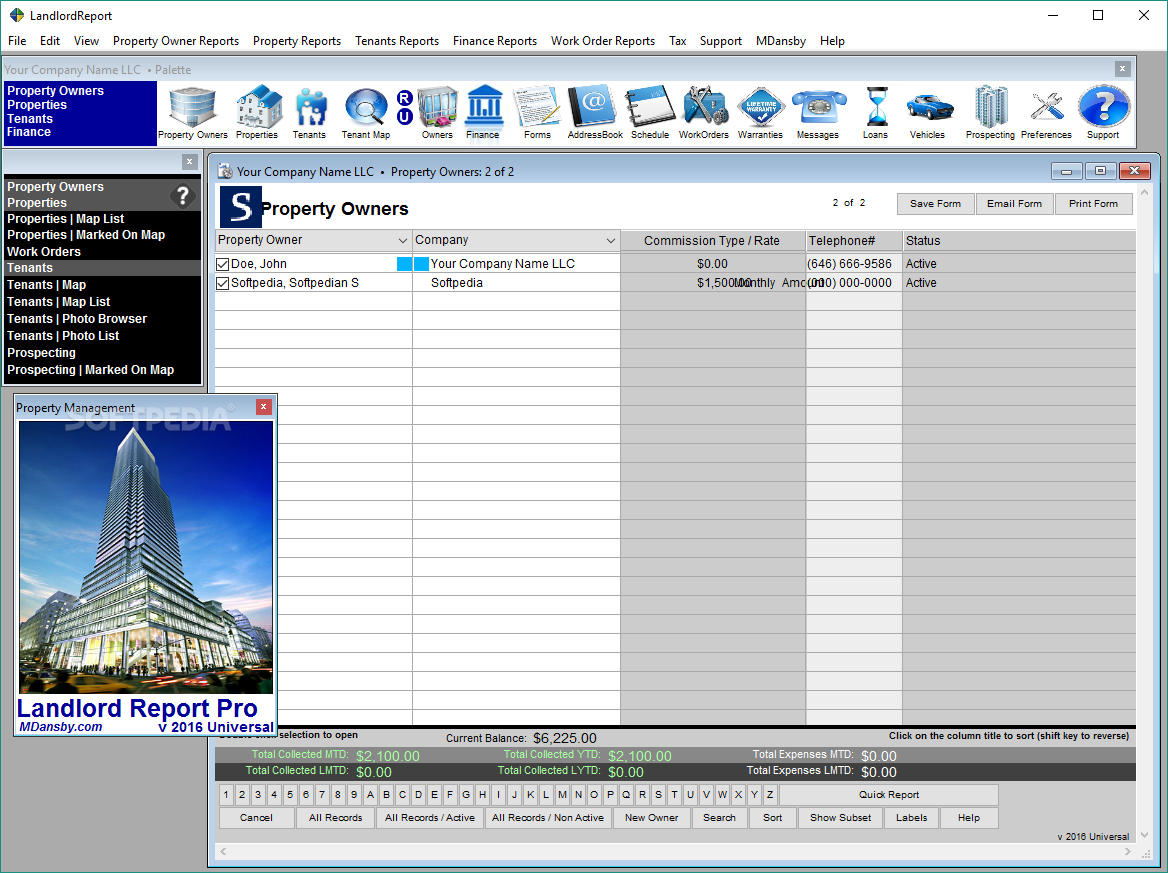
Task: Click the Email Form button
Action: 1014,203
